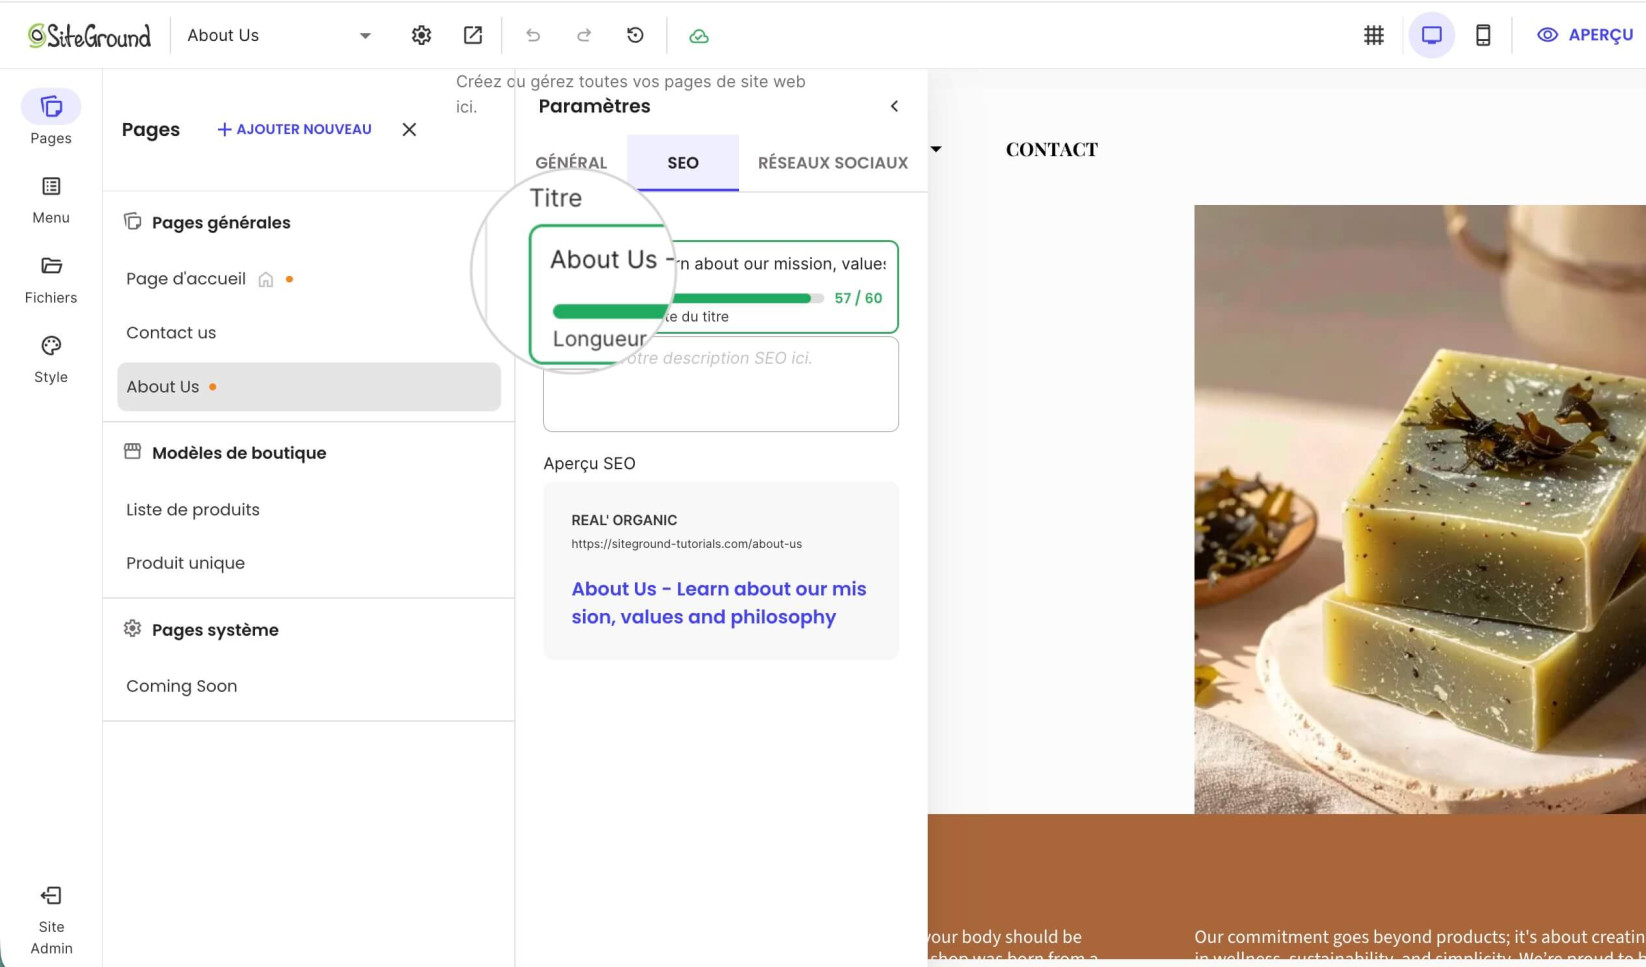This screenshot has height=967, width=1646.
Task: Click the cloud save icon
Action: pos(699,36)
